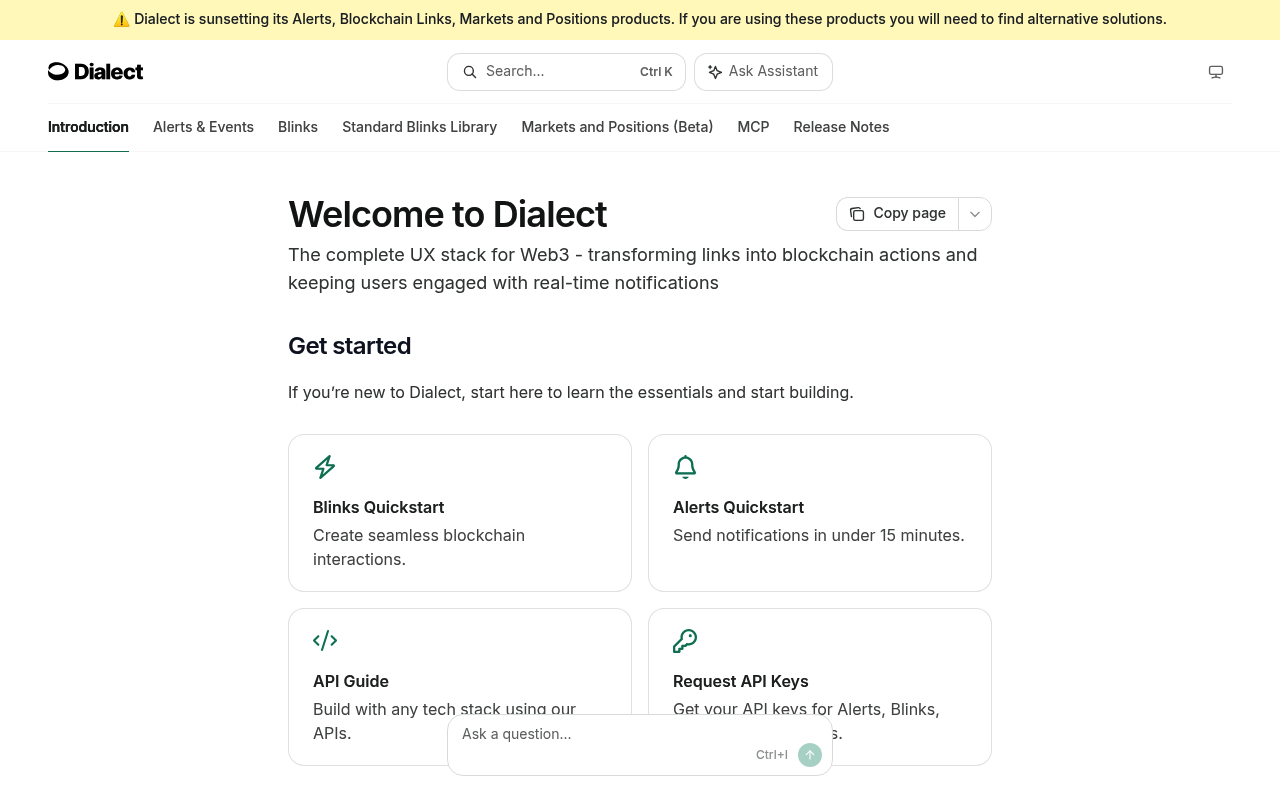Send question with the arrow button
The height and width of the screenshot is (800, 1280).
tap(810, 755)
